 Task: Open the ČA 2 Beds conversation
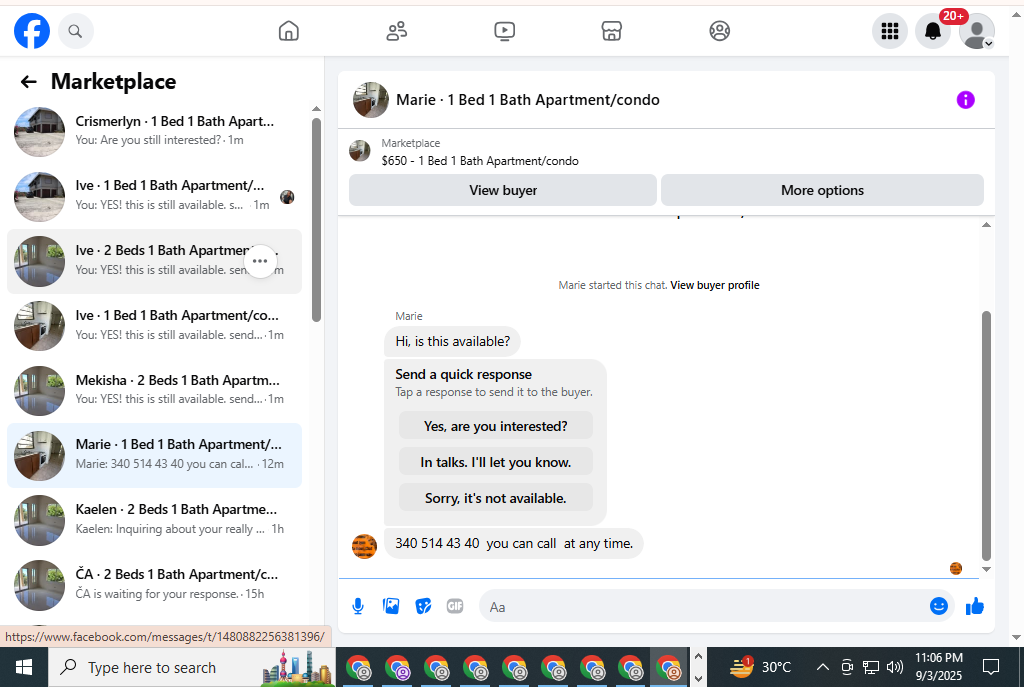coord(155,584)
